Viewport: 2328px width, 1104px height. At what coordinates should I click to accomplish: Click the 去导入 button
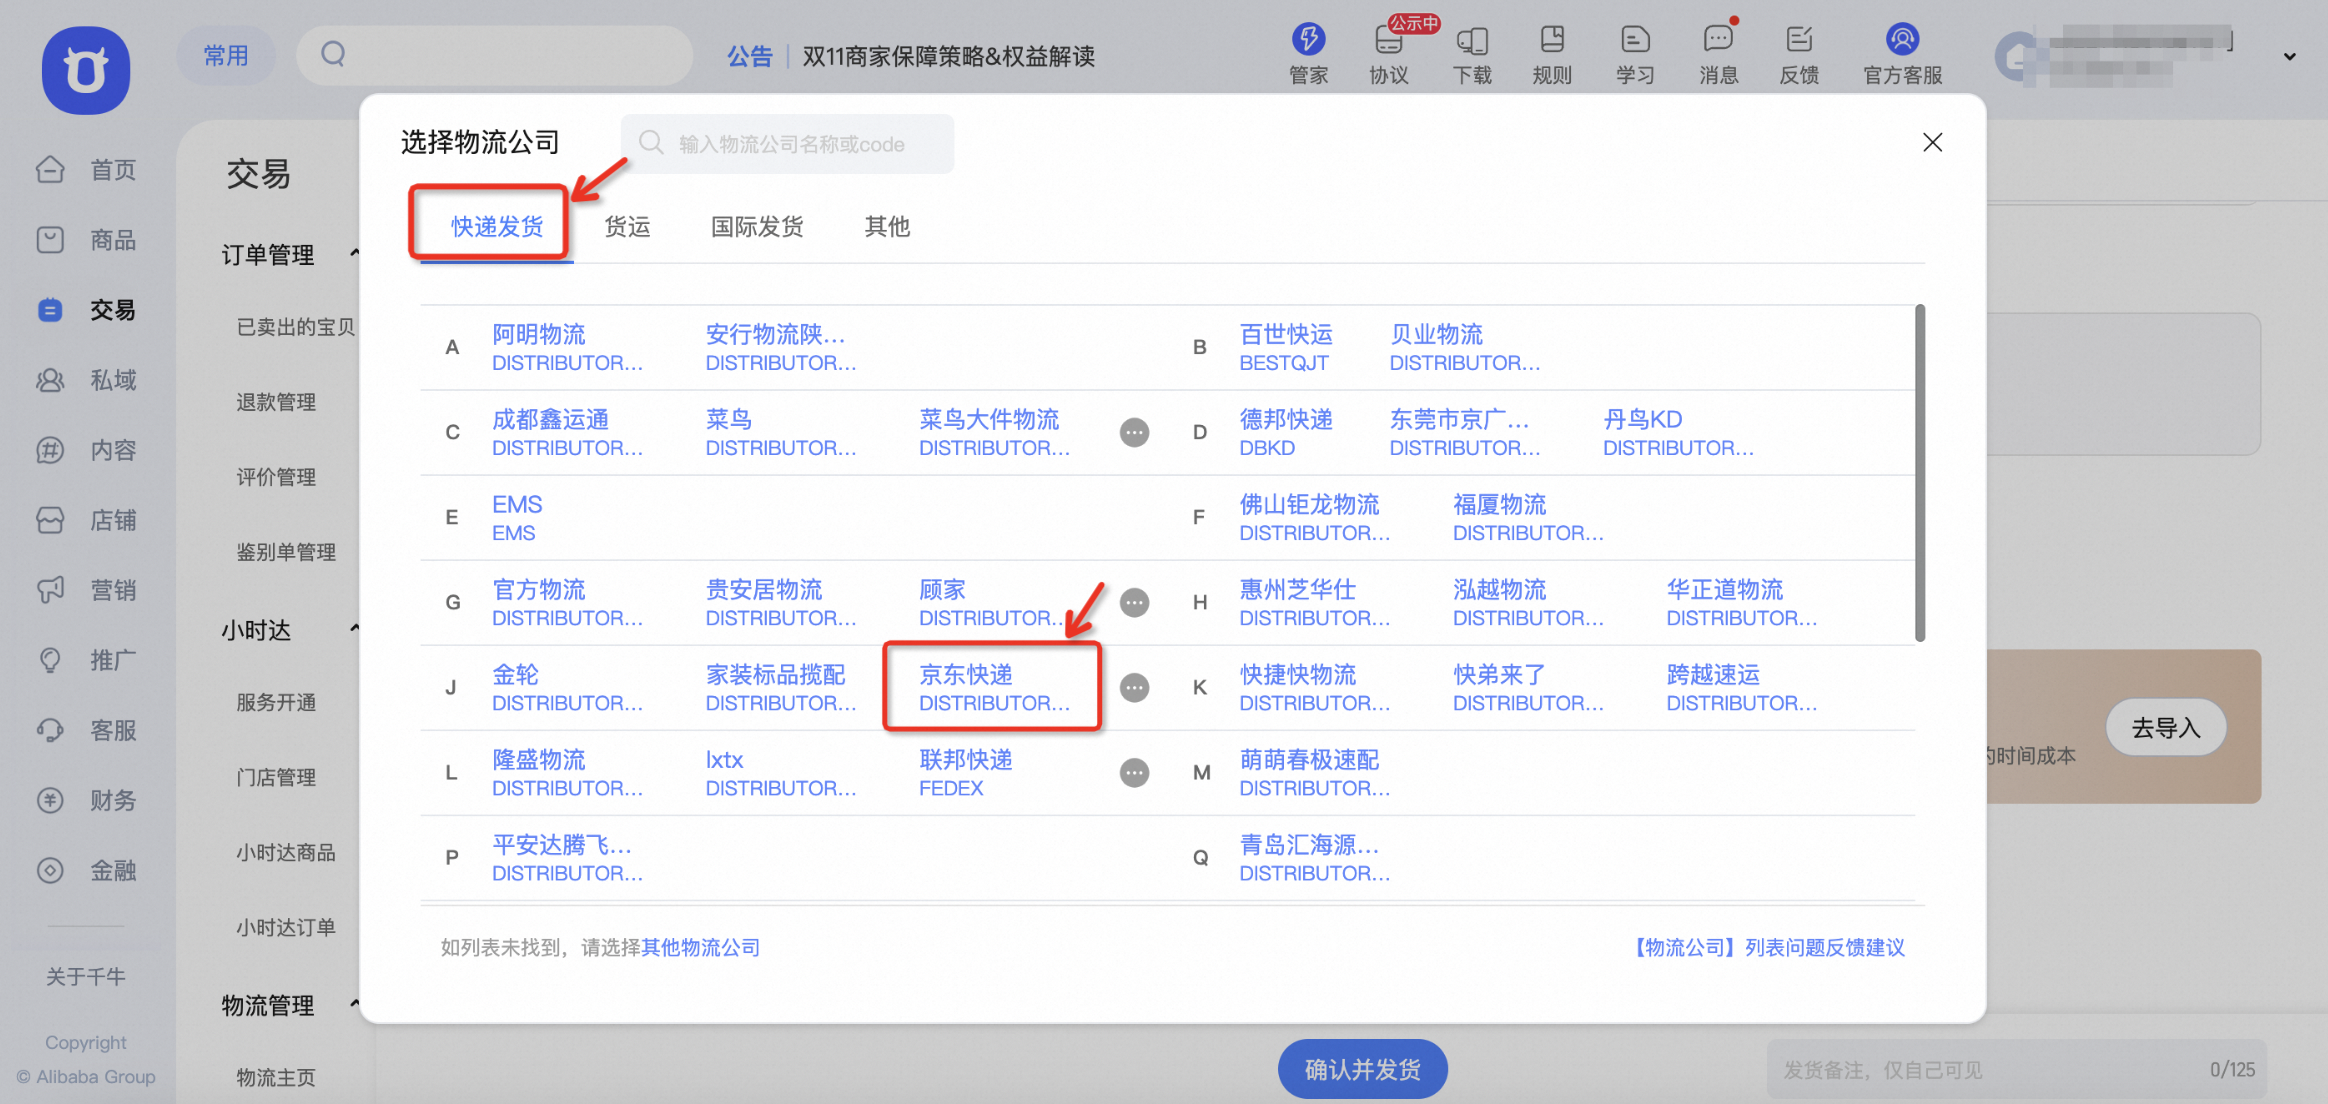[2166, 727]
